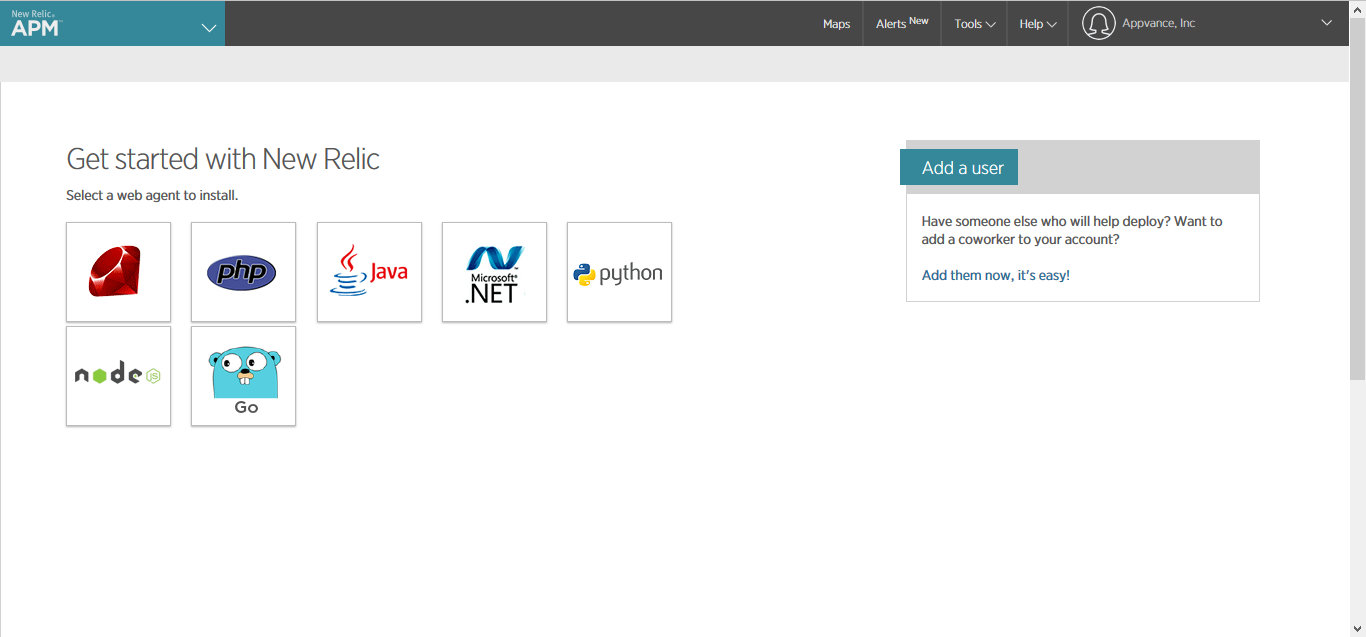Click the user avatar icon
Screen dimensions: 1366x637
[x=1098, y=23]
